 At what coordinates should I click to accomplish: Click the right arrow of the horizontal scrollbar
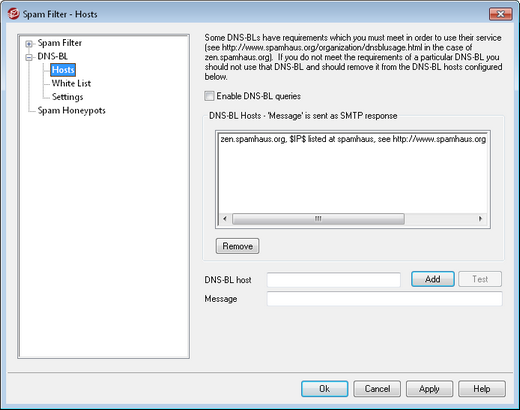tap(480, 219)
